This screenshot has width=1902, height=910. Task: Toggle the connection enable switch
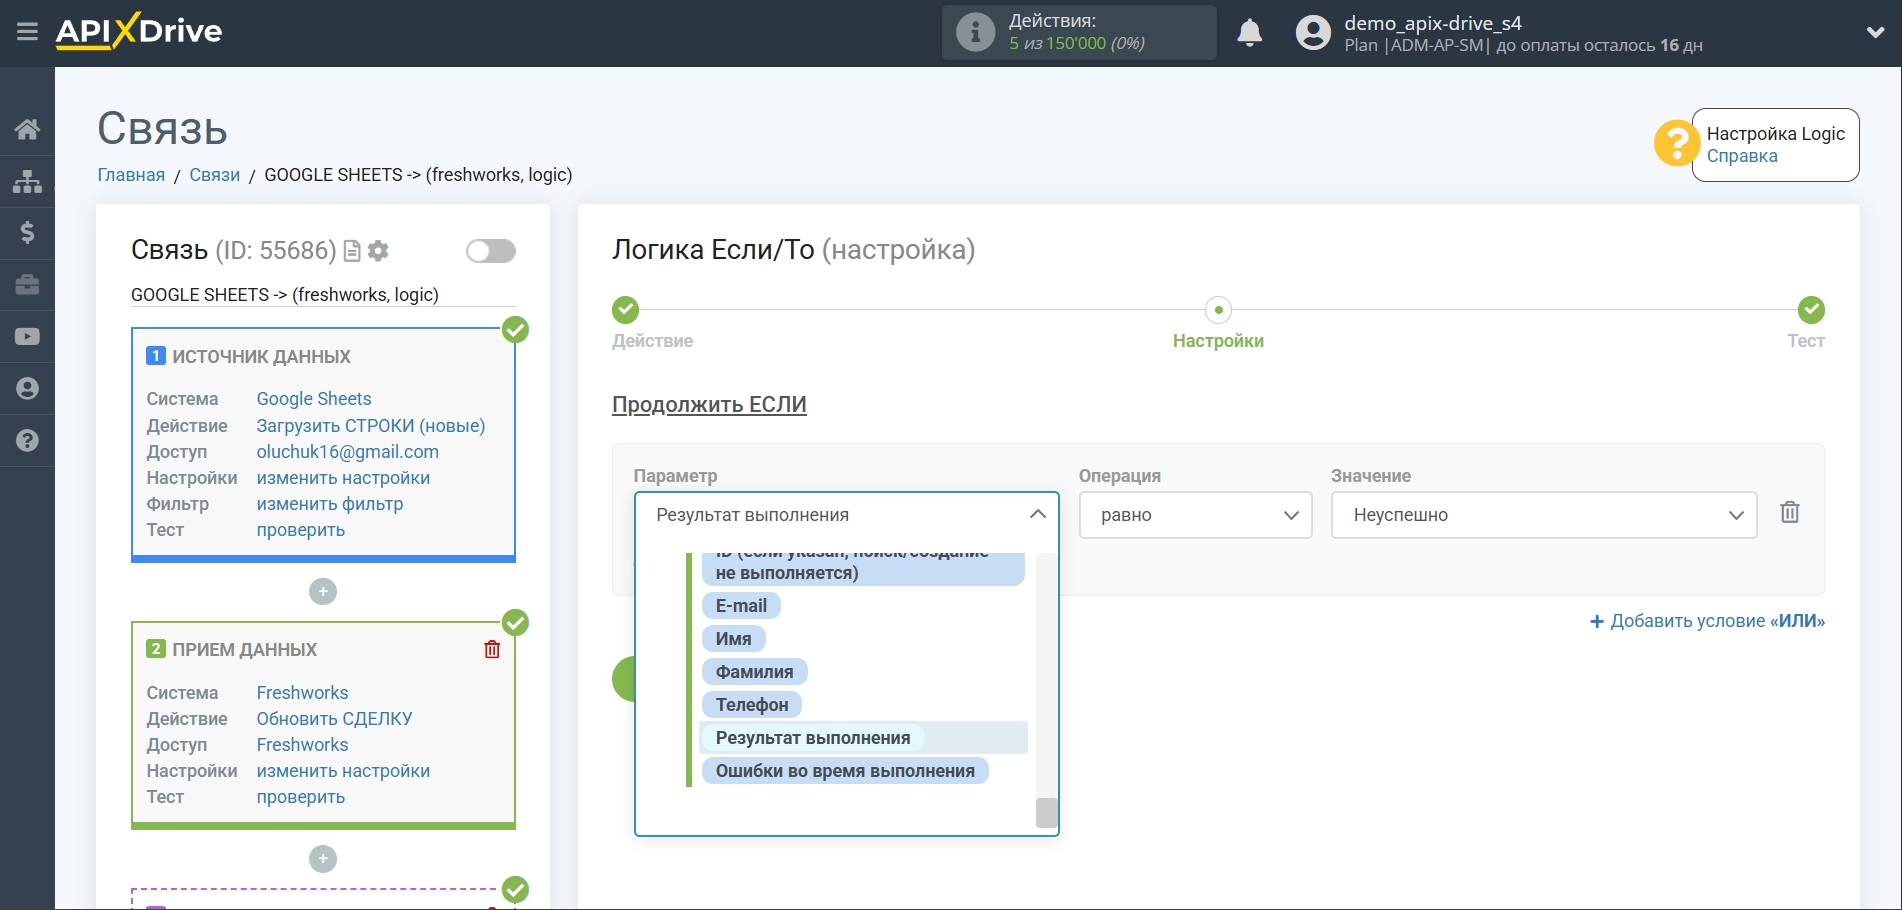click(x=490, y=251)
